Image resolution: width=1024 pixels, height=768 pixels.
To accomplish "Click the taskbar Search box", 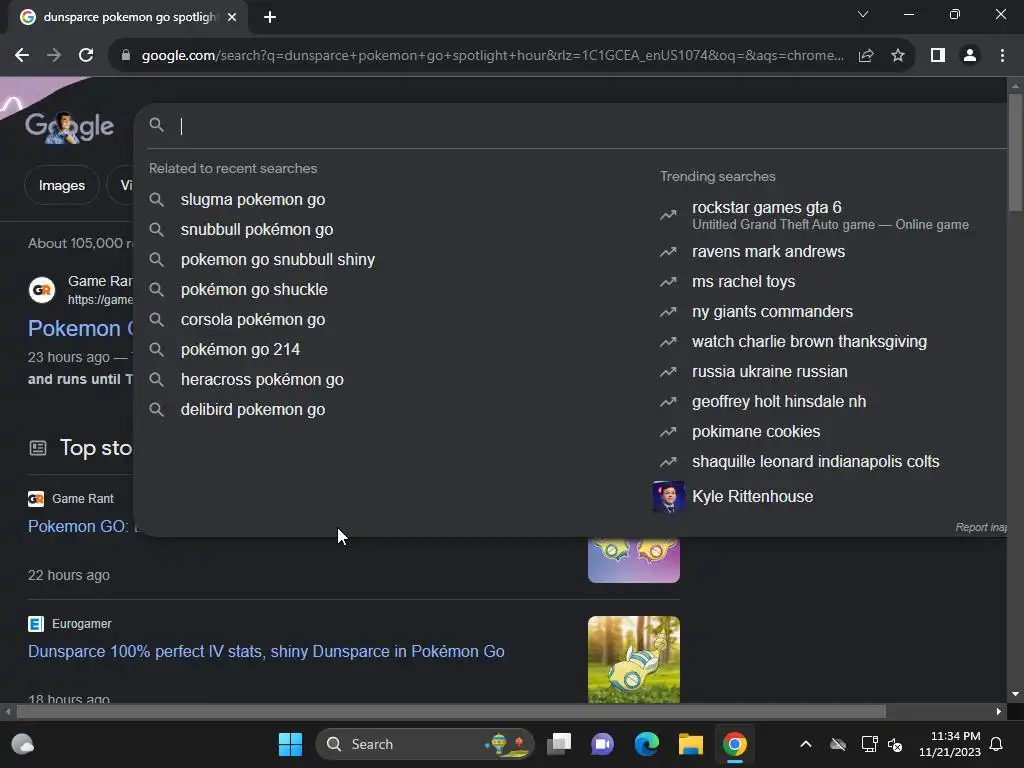I will click(424, 744).
